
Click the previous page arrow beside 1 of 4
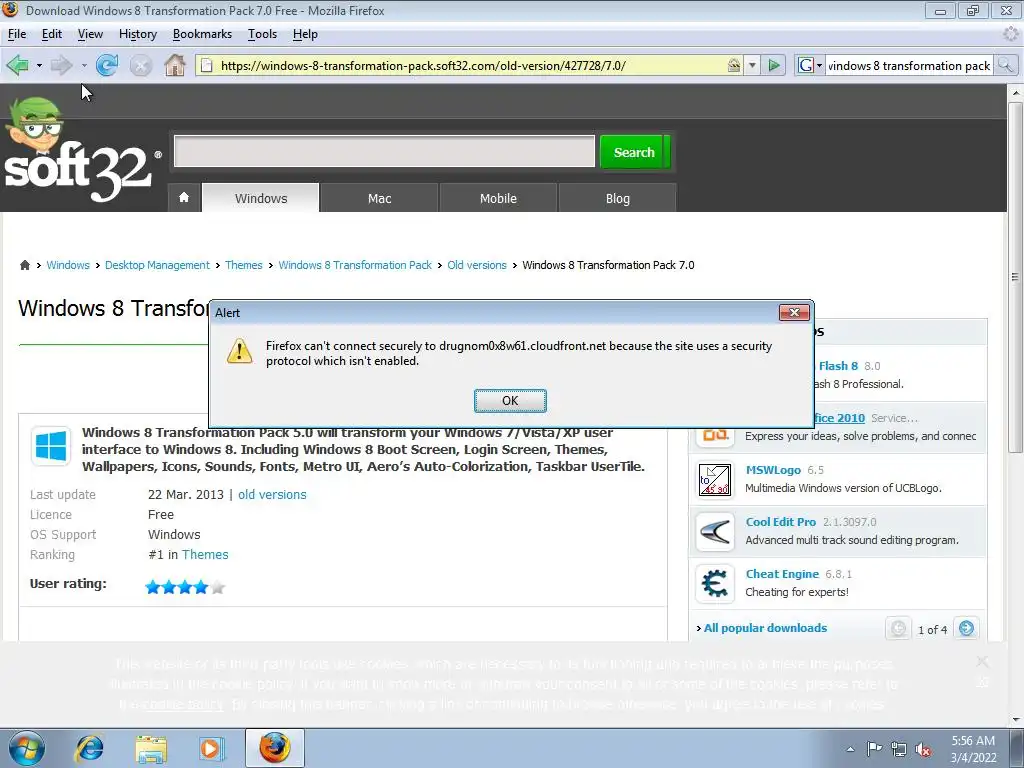point(899,628)
